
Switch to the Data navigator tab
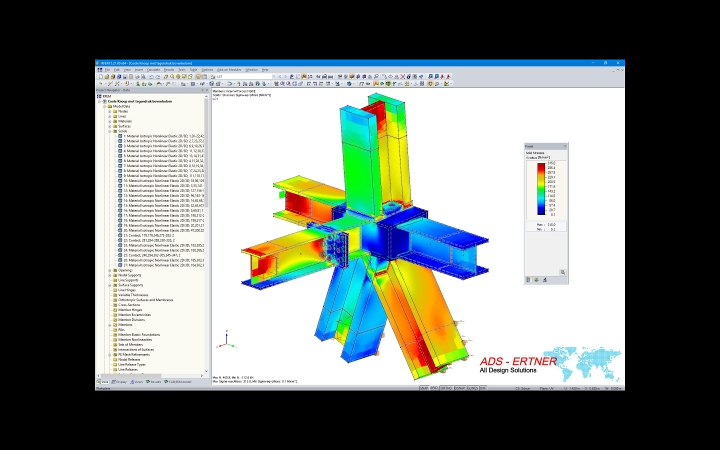click(x=103, y=382)
